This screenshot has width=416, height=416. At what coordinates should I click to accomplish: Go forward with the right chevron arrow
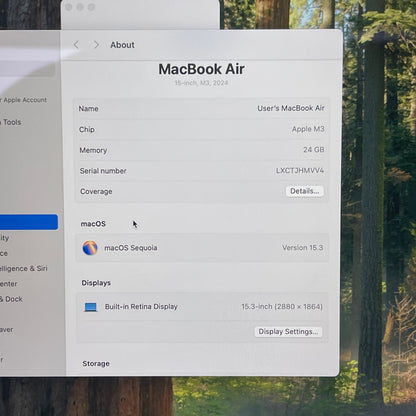point(96,45)
